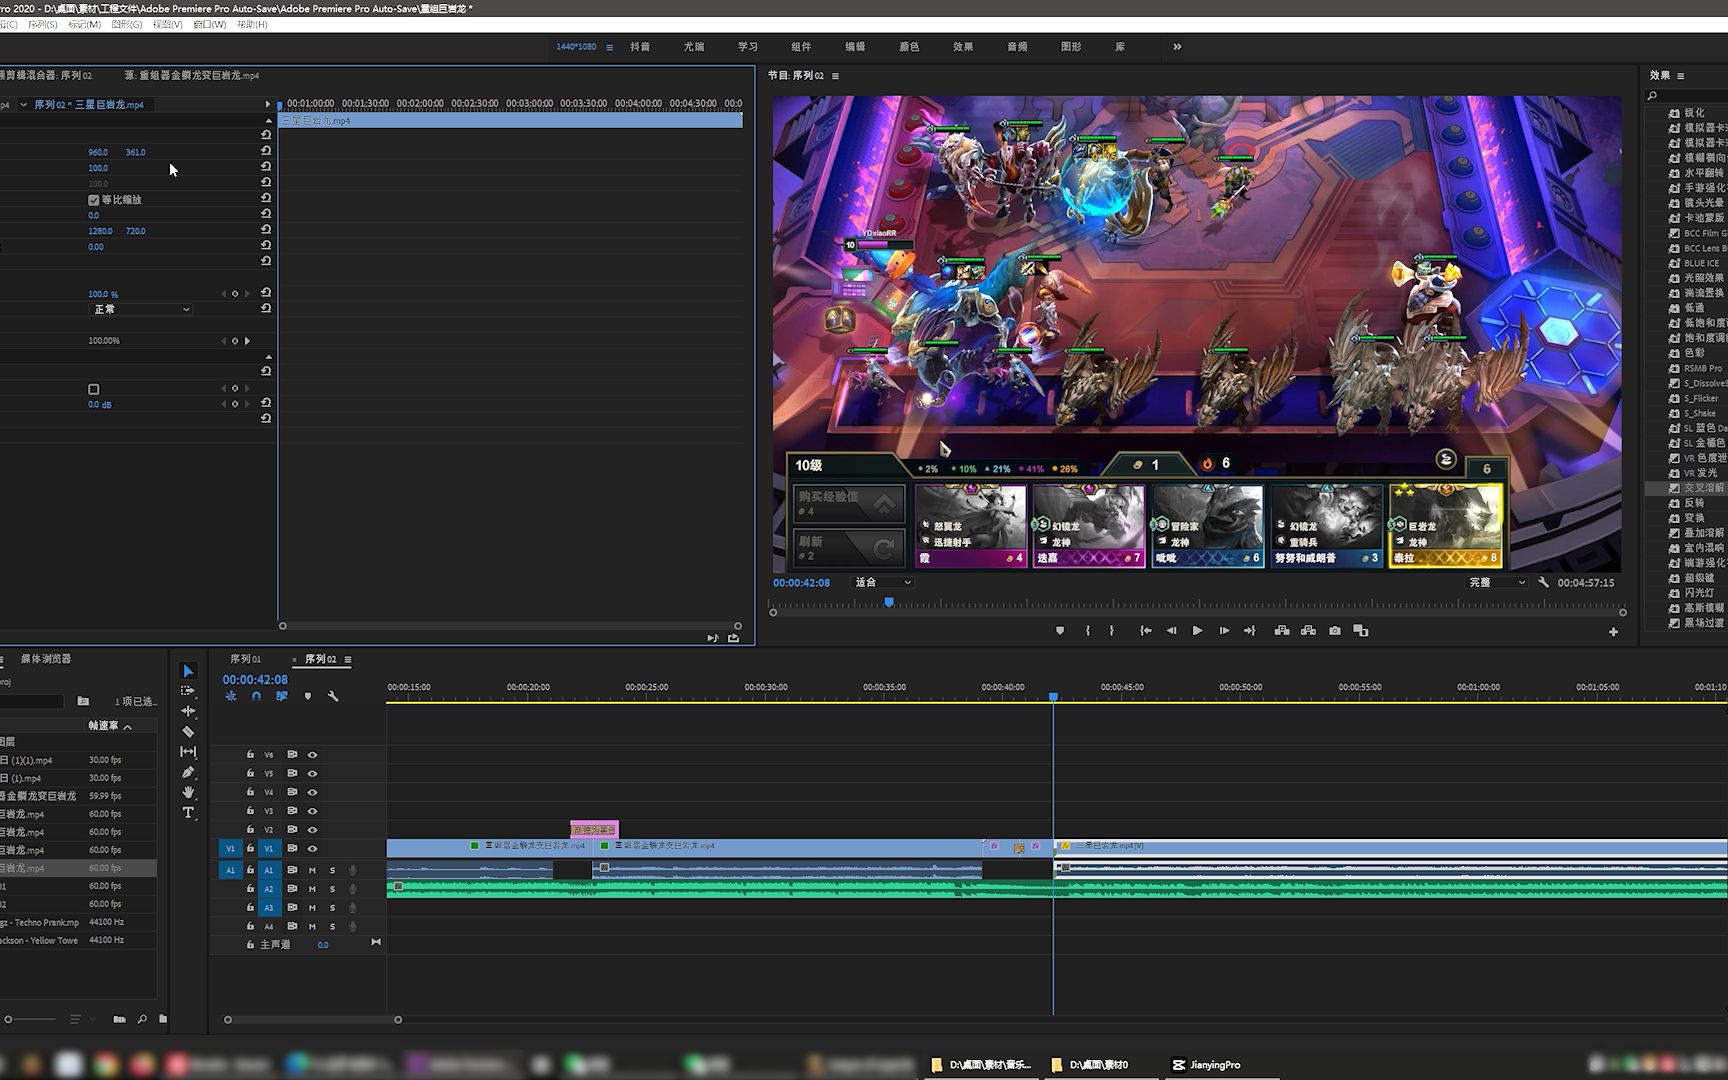Viewport: 1728px width, 1080px height.
Task: Select 交叉溶解 effect in list
Action: (x=1703, y=488)
